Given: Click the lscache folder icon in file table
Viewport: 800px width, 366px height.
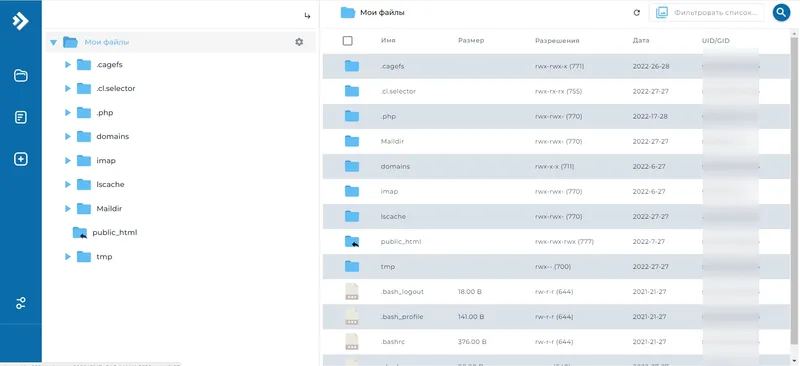Looking at the screenshot, I should pos(352,216).
